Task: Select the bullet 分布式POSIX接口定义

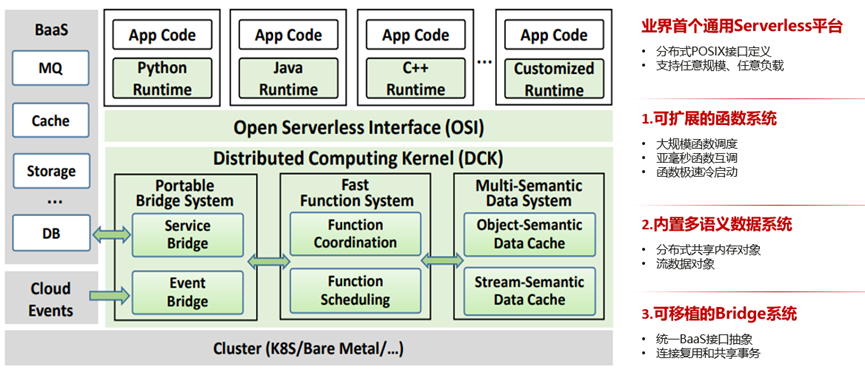Action: click(x=713, y=51)
